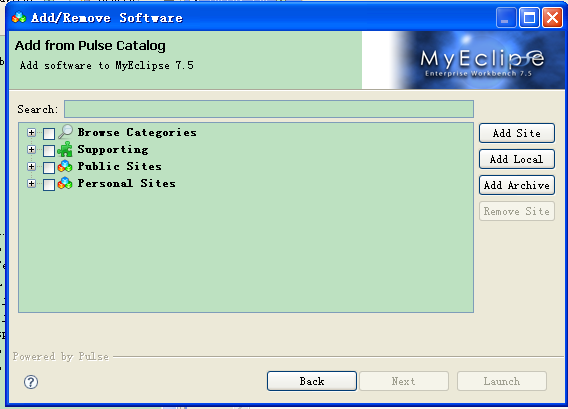Click the Add/Remove Software title bar icon
Viewport: 568px width, 409px height.
(x=18, y=17)
